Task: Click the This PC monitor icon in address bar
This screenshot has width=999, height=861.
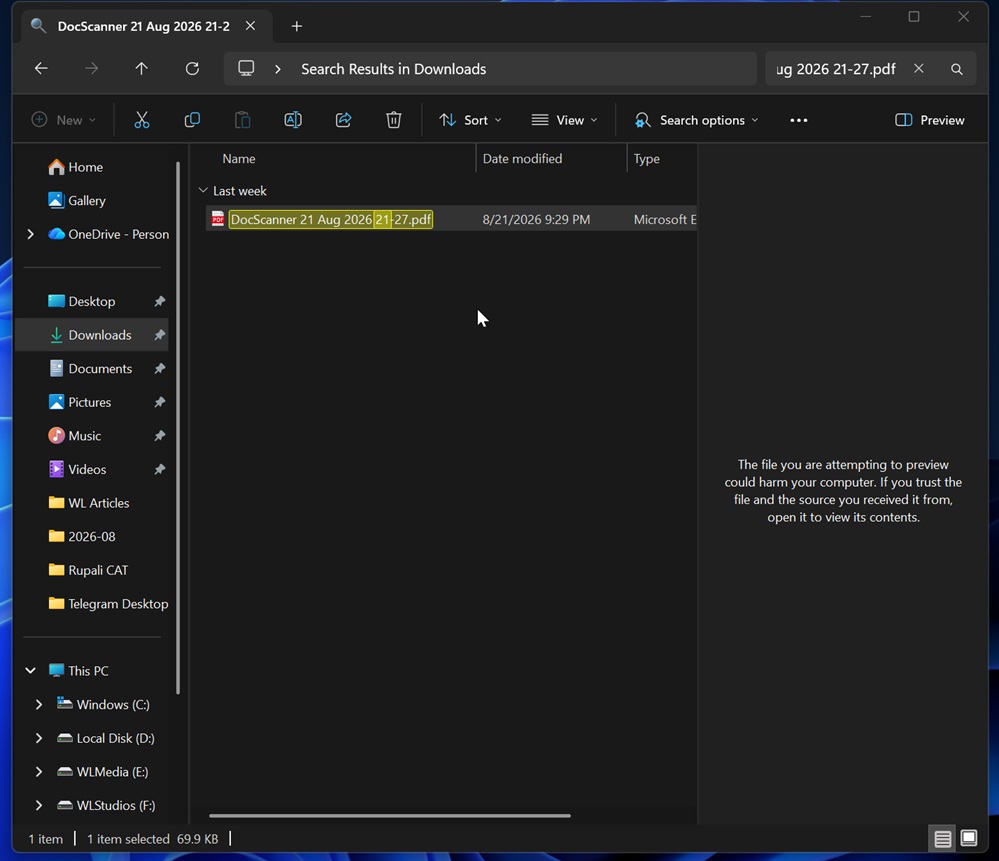Action: (x=246, y=68)
